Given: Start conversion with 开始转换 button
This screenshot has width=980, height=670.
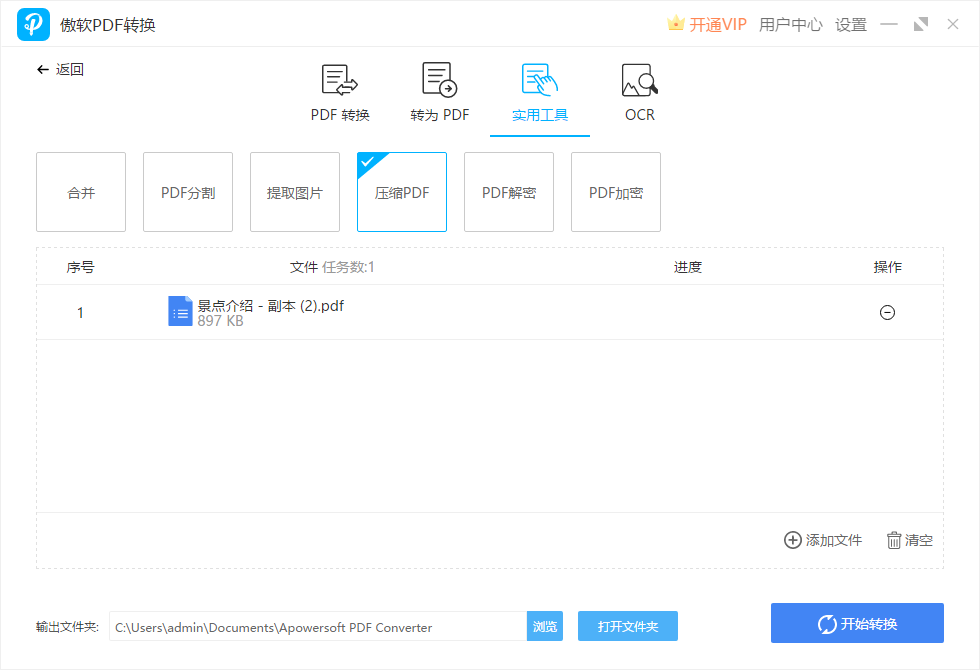Looking at the screenshot, I should click(x=857, y=623).
